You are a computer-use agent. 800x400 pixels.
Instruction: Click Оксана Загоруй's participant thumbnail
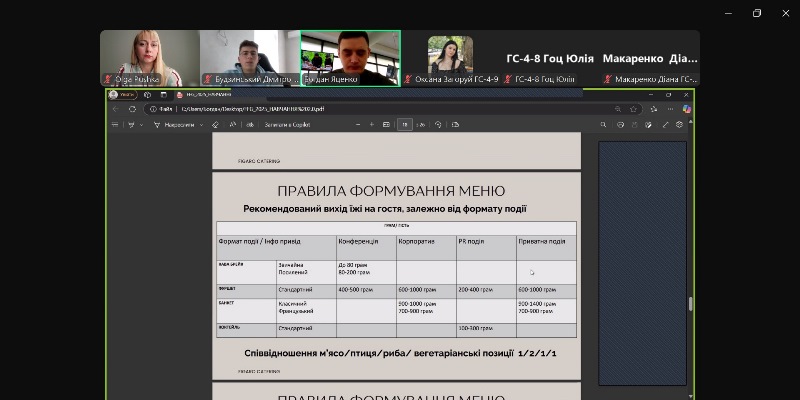coord(450,58)
